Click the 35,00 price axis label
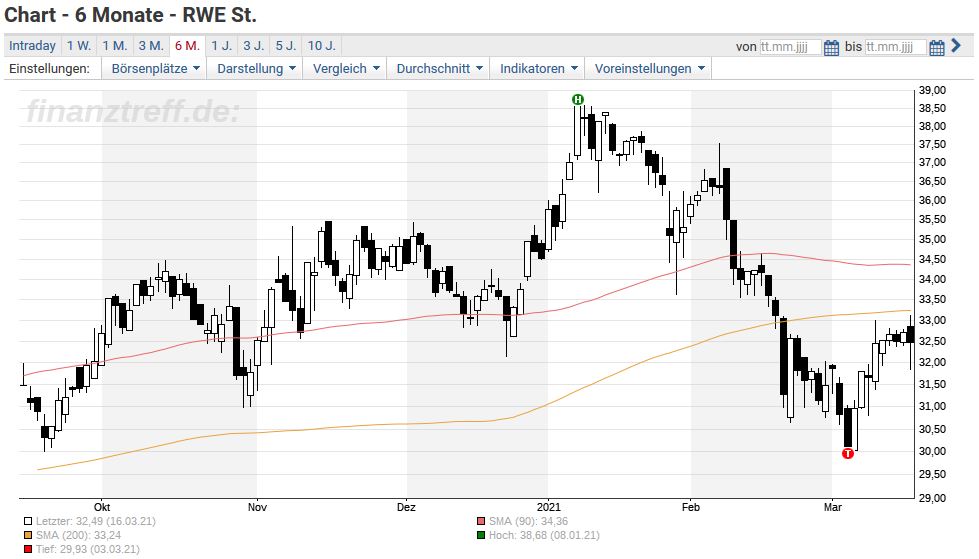 933,239
